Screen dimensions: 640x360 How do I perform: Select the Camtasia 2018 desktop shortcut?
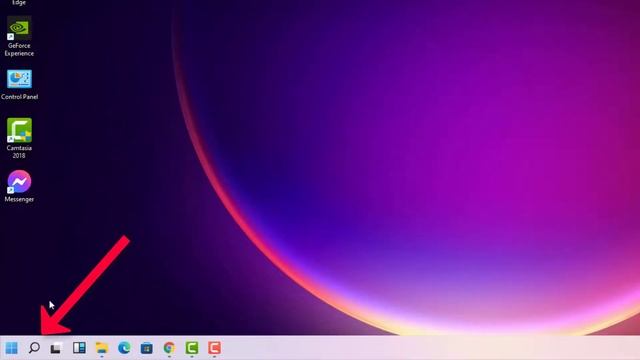pos(19,138)
